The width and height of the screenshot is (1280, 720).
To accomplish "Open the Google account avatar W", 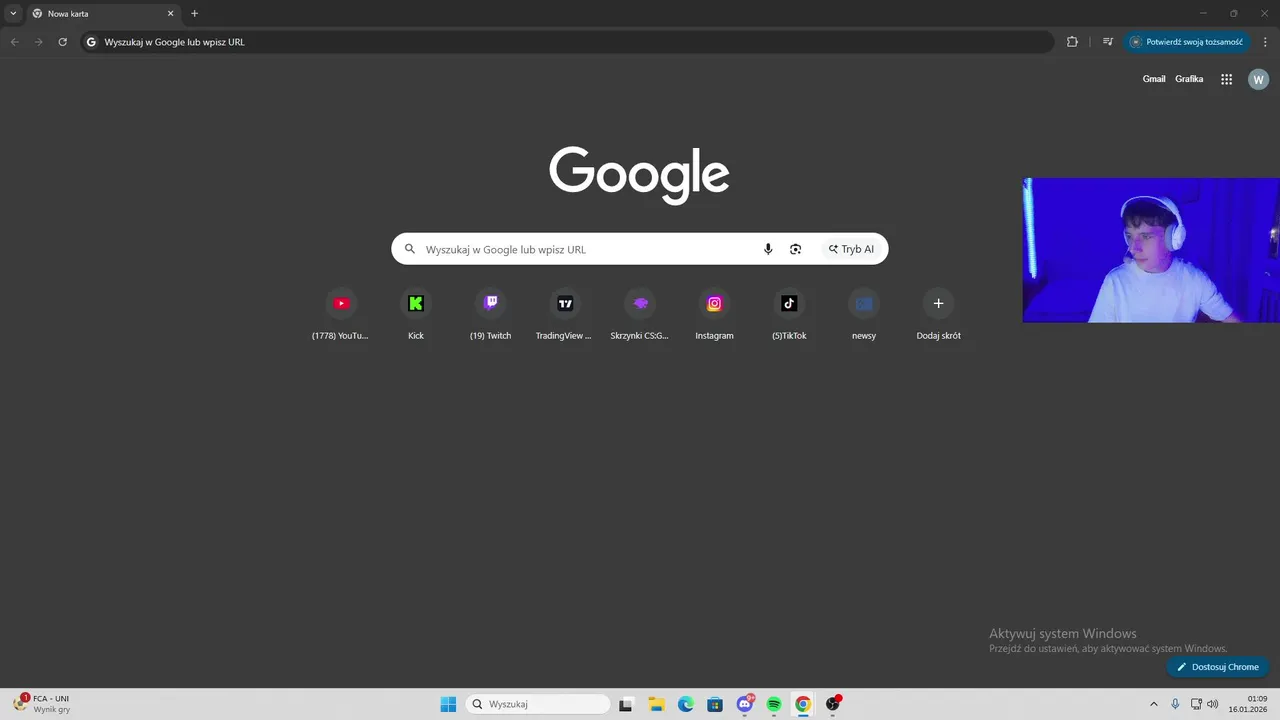I will tap(1258, 79).
